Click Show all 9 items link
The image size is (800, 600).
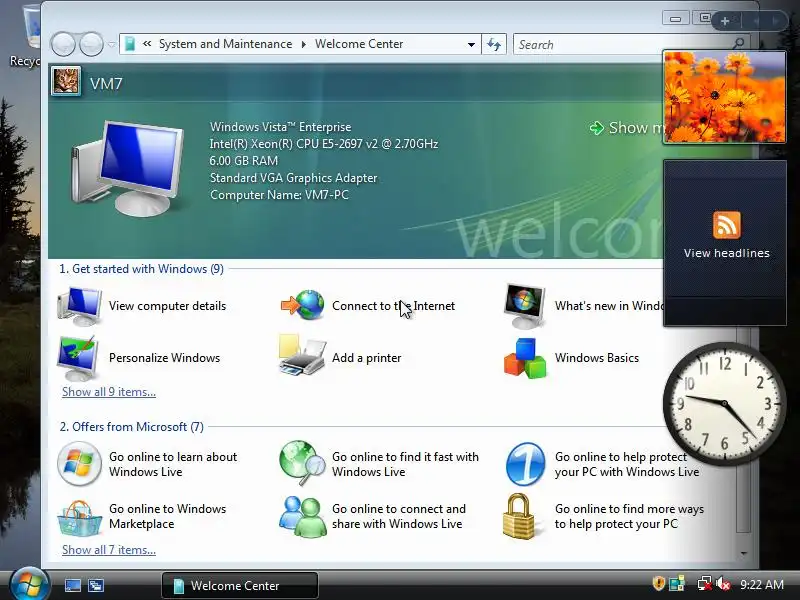click(x=109, y=392)
